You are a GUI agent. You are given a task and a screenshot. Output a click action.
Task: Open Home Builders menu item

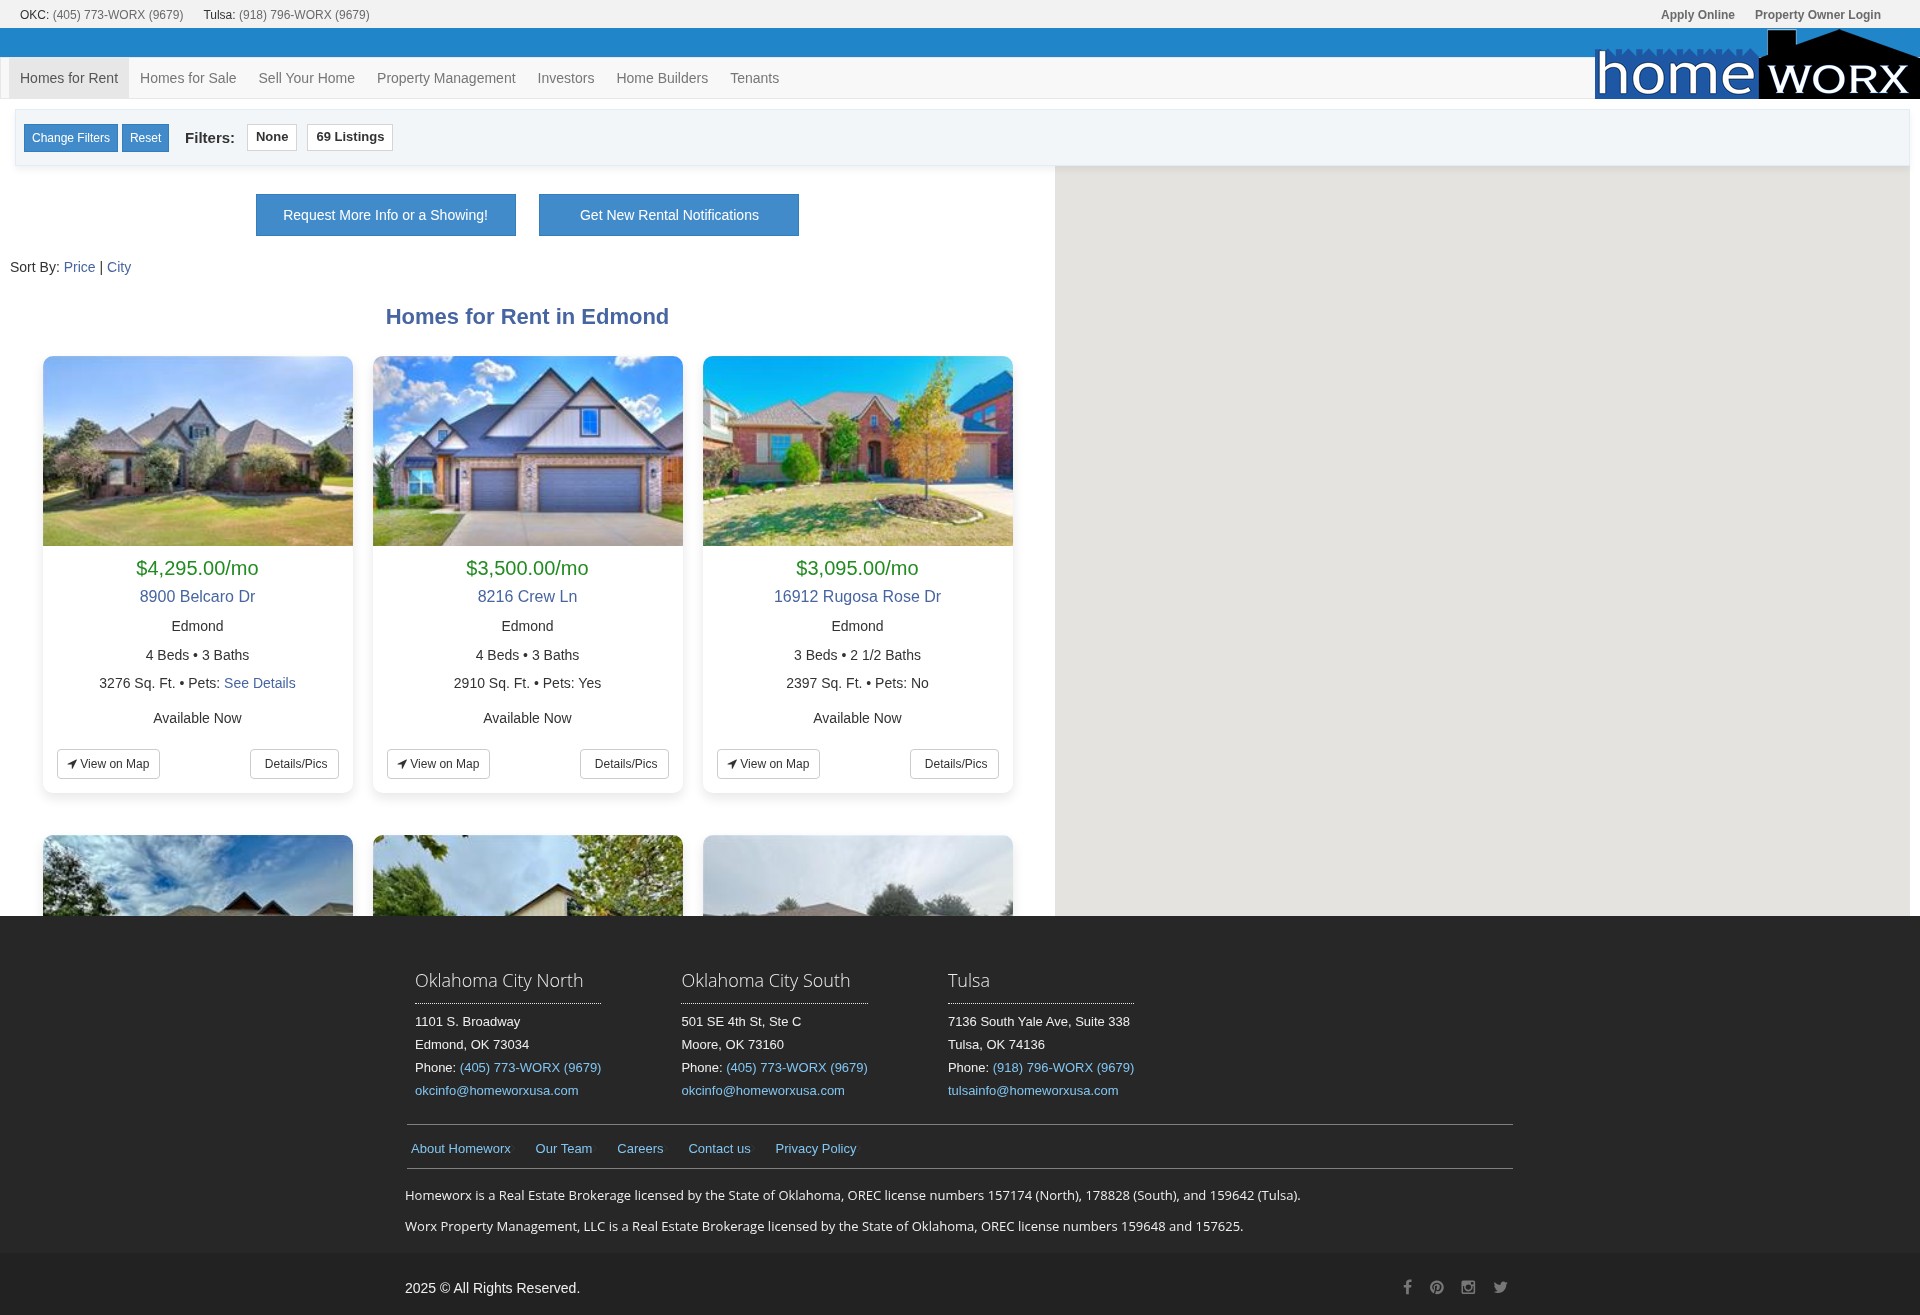coord(662,78)
